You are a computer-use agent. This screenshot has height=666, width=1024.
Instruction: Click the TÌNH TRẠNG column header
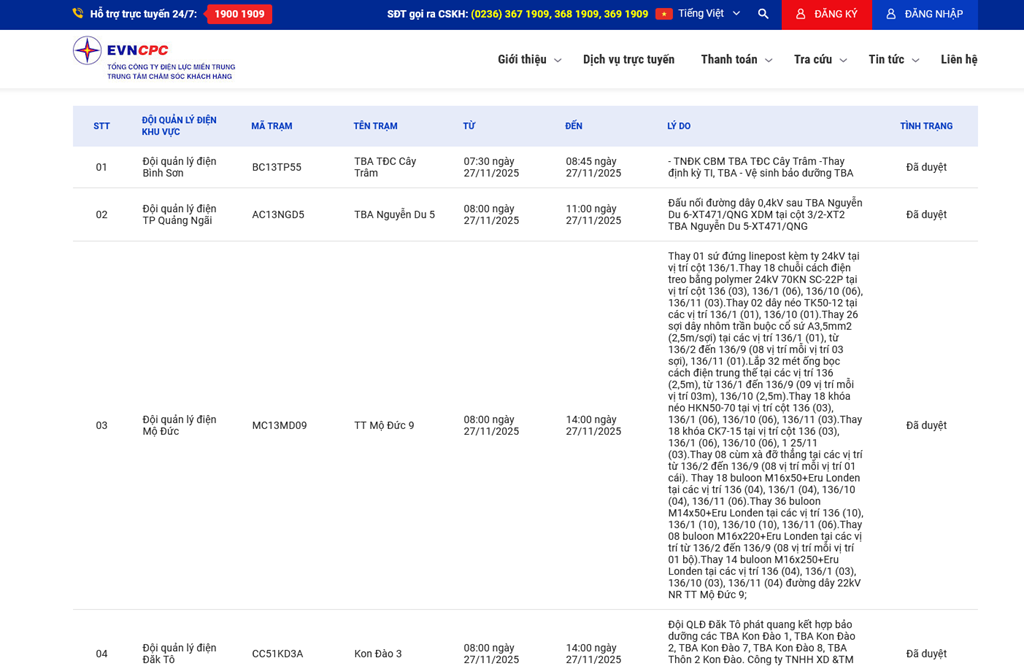pyautogui.click(x=926, y=126)
